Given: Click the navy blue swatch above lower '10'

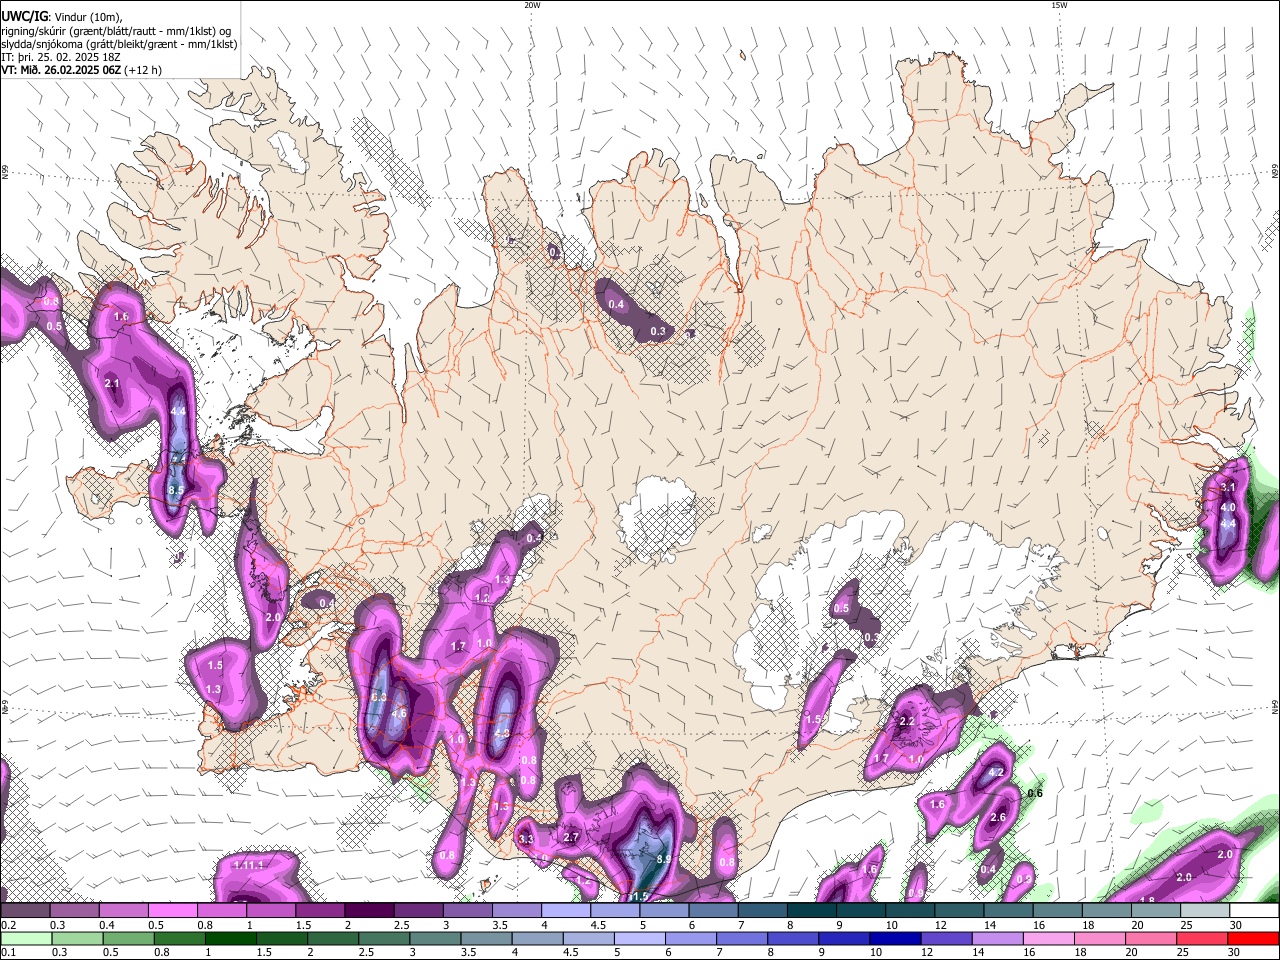Looking at the screenshot, I should tap(895, 939).
